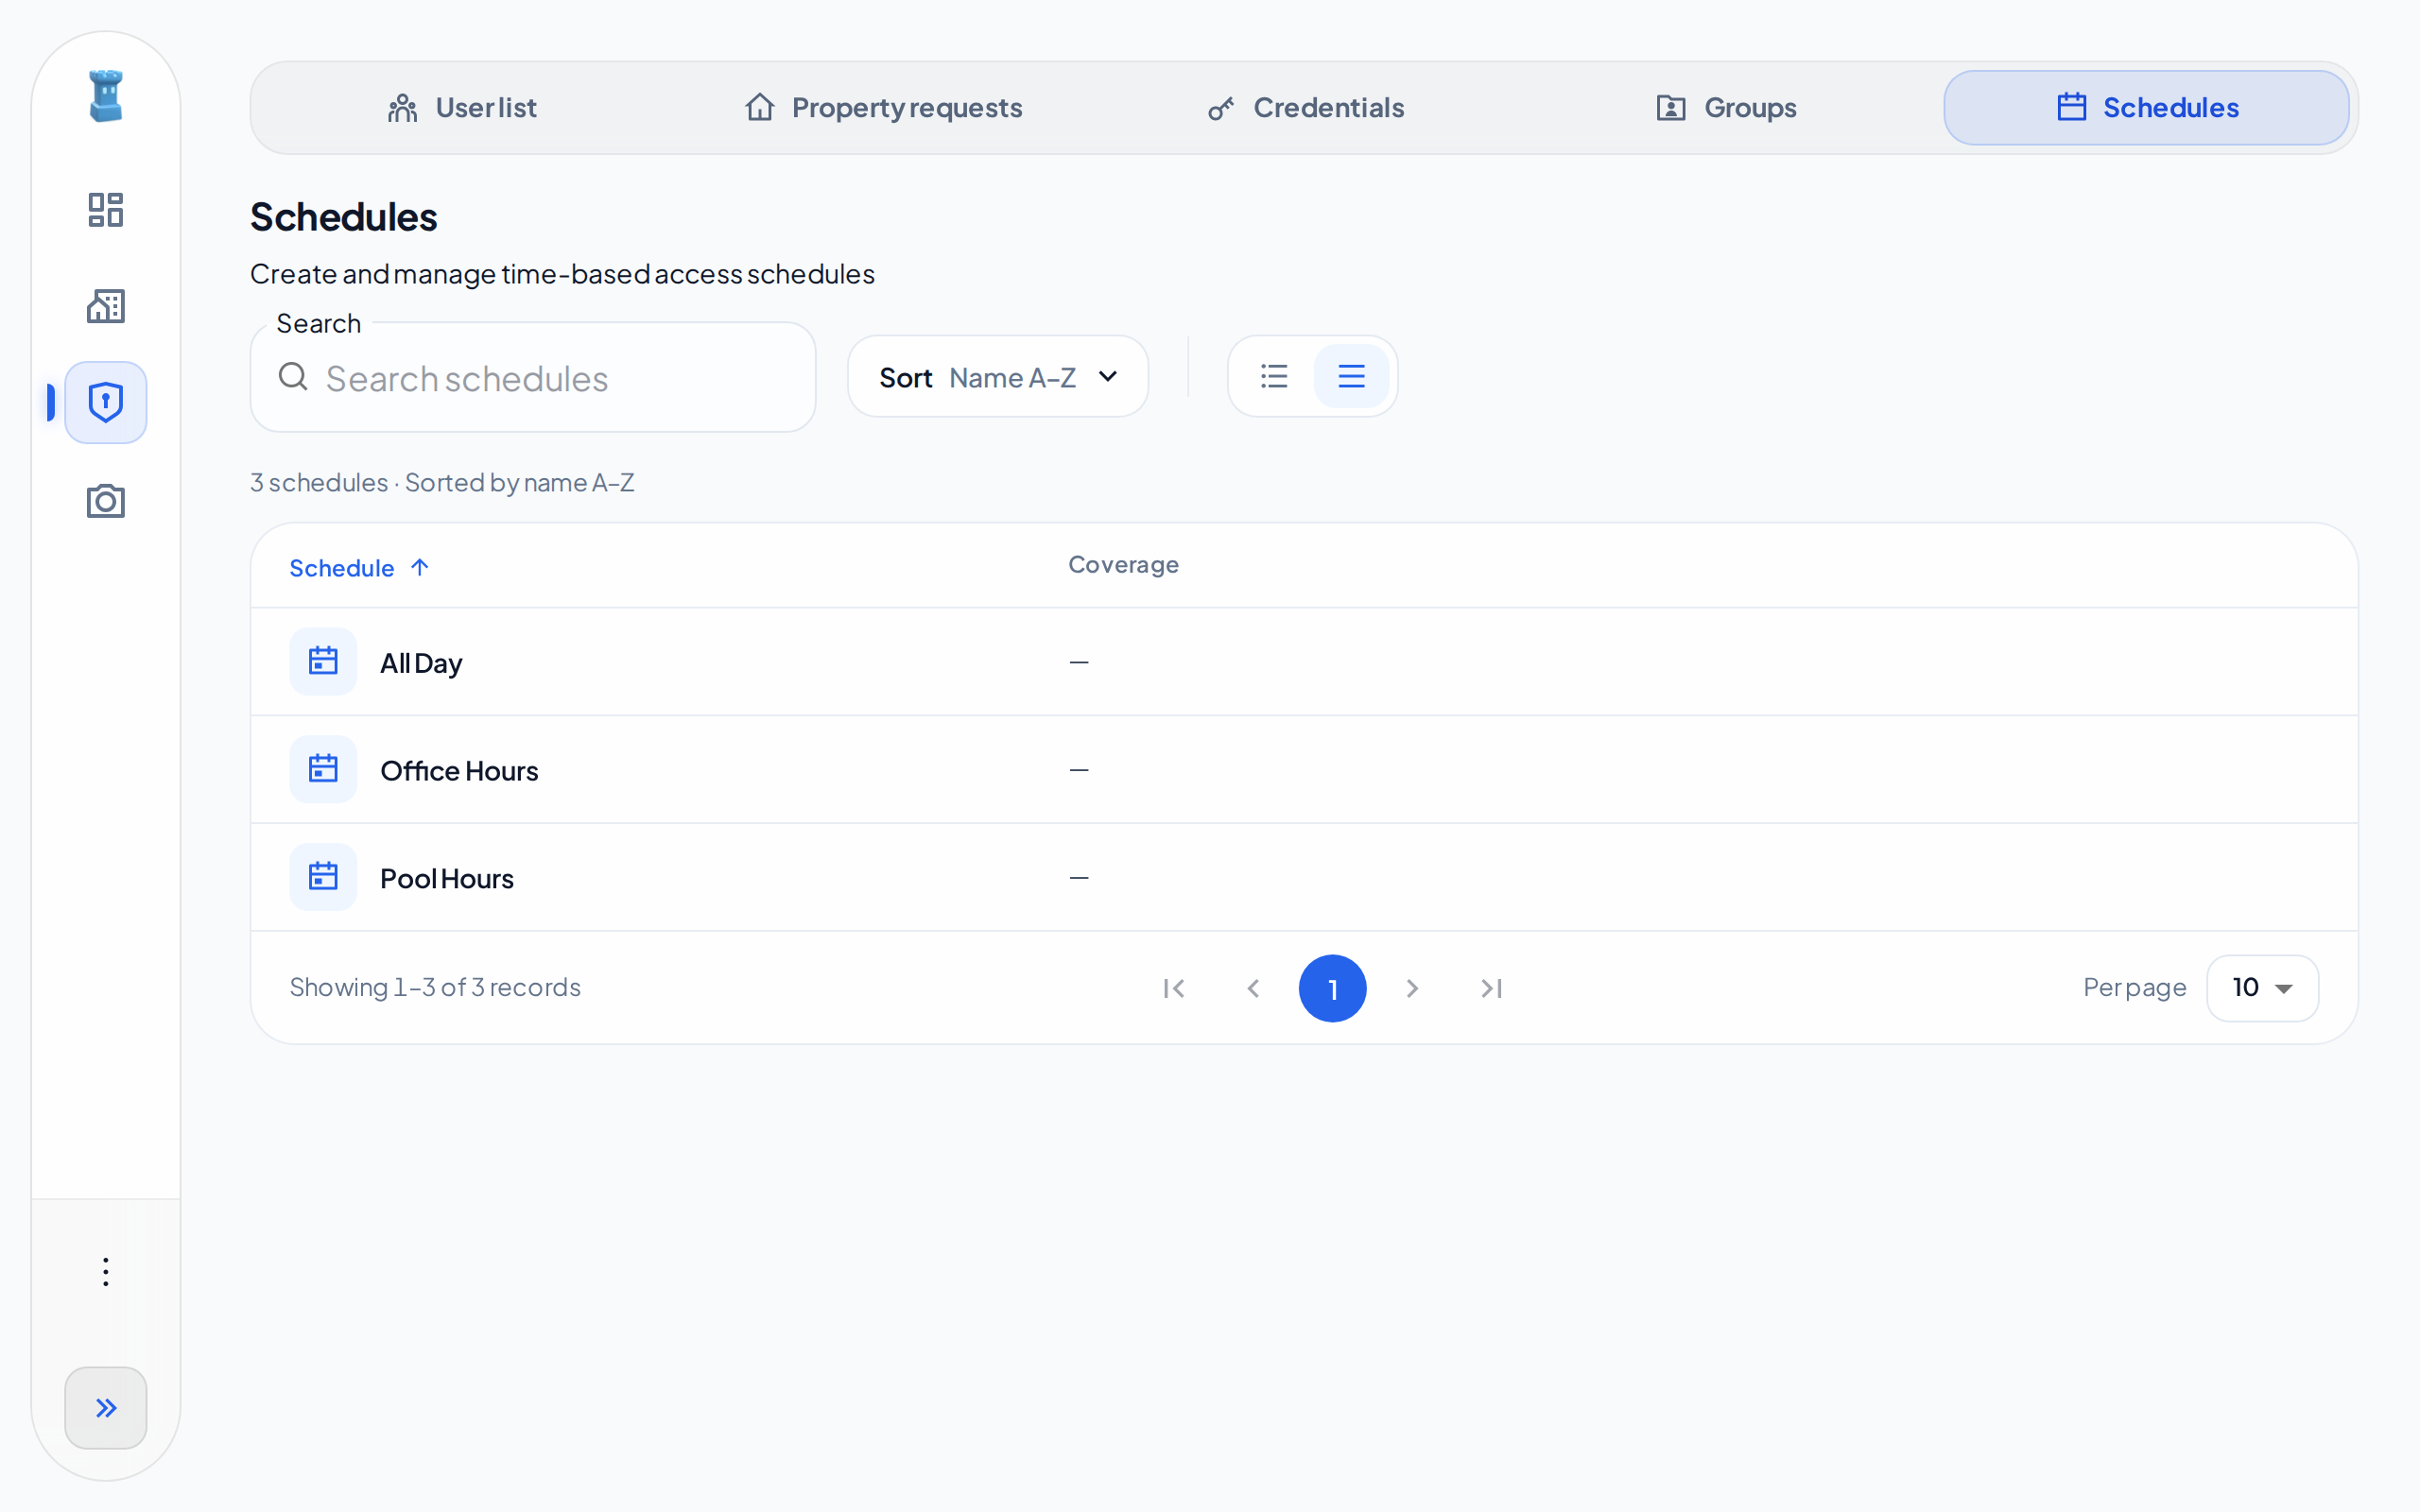
Task: Switch to the comfortable rows view toggle
Action: tap(1351, 376)
